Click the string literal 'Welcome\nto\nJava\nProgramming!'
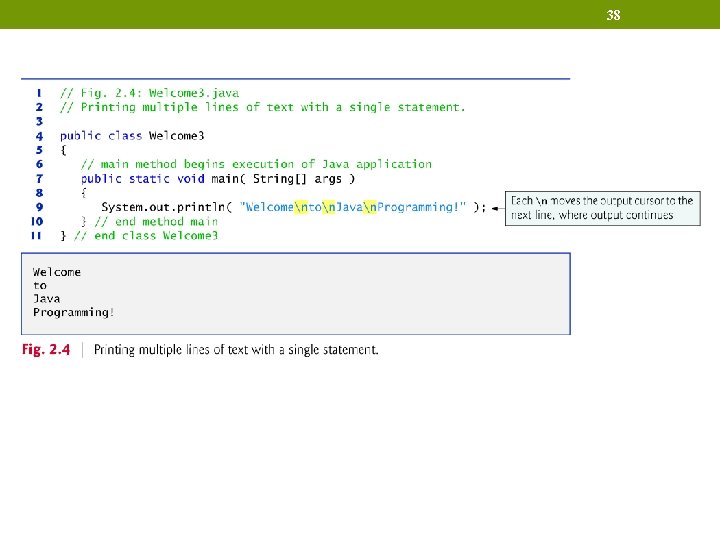The image size is (720, 540). pos(353,207)
